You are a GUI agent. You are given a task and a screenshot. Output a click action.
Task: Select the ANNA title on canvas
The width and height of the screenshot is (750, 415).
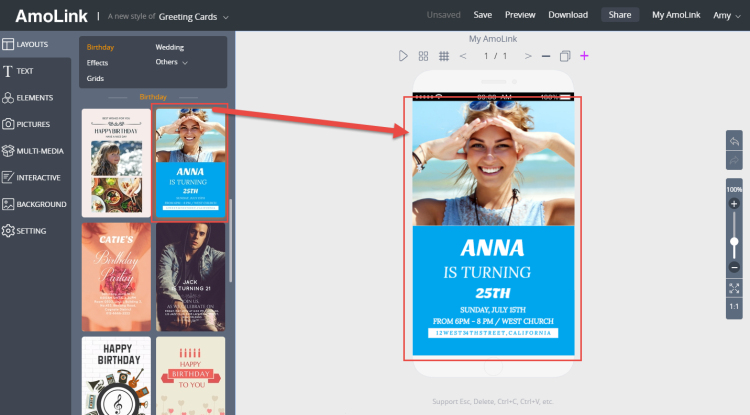493,248
